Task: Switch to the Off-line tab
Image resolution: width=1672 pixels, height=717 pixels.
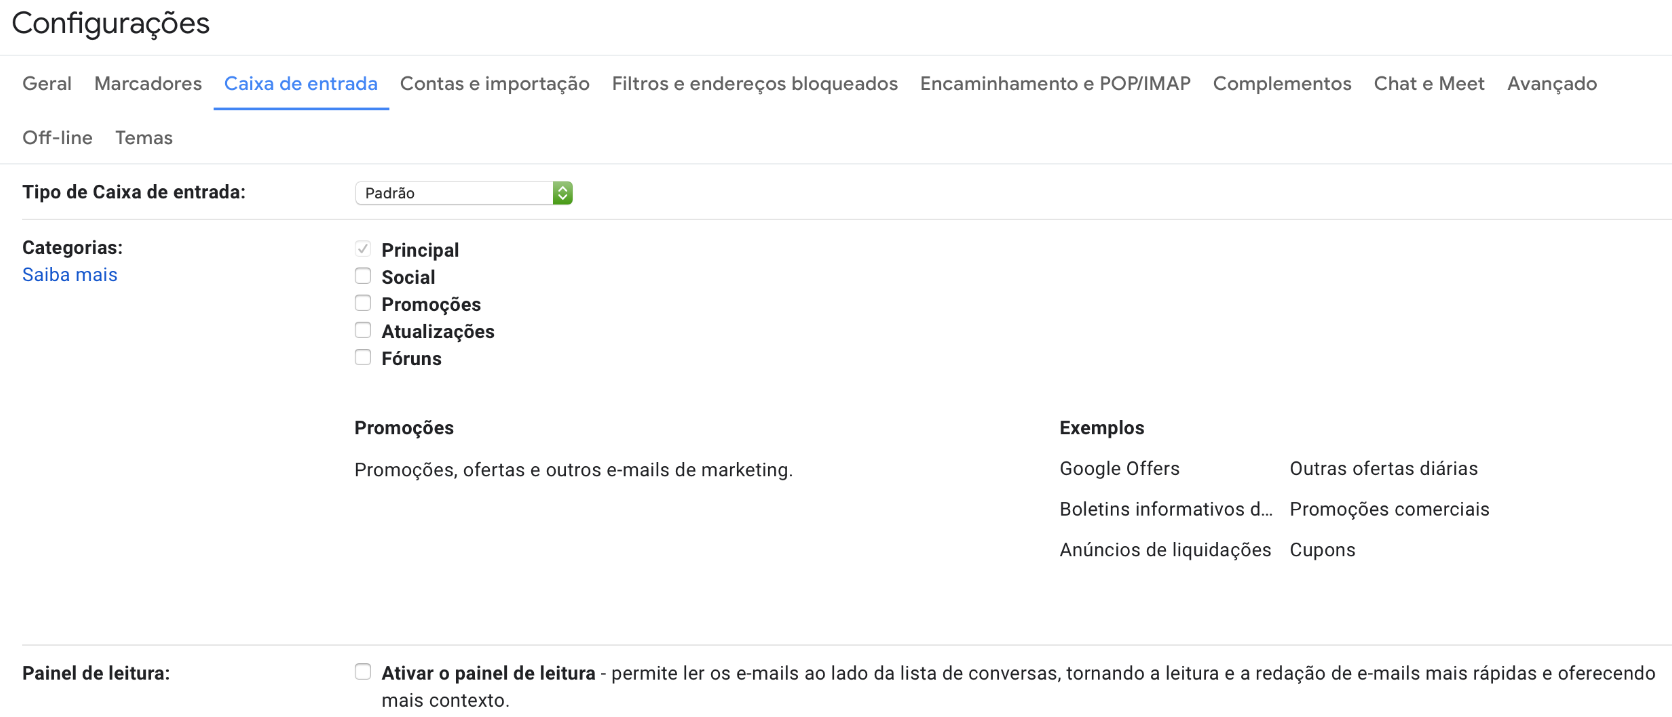Action: tap(57, 138)
